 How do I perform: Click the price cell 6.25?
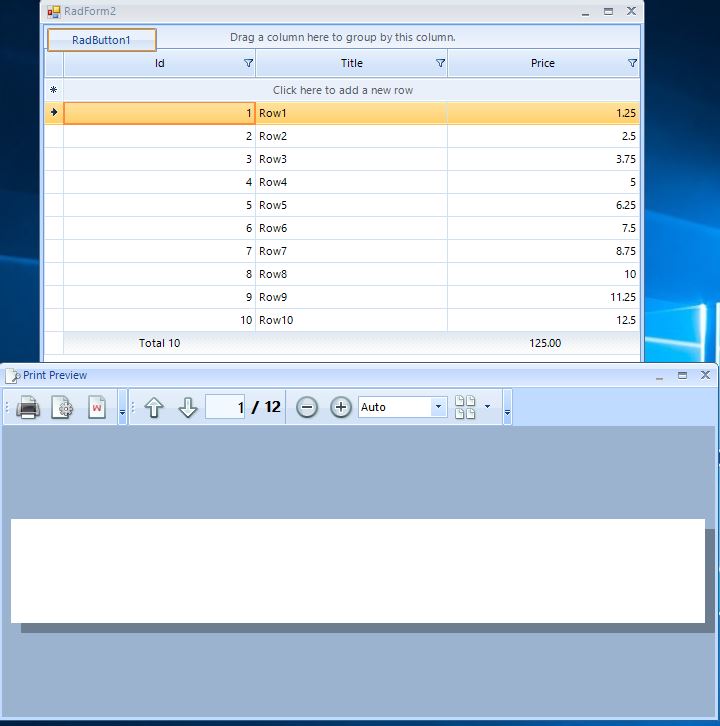pos(544,205)
